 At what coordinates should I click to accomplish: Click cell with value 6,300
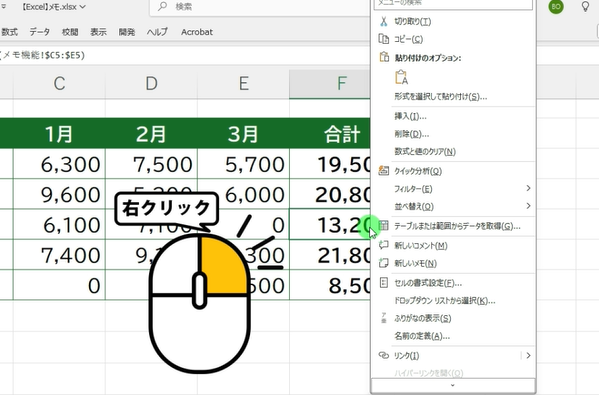[59, 164]
